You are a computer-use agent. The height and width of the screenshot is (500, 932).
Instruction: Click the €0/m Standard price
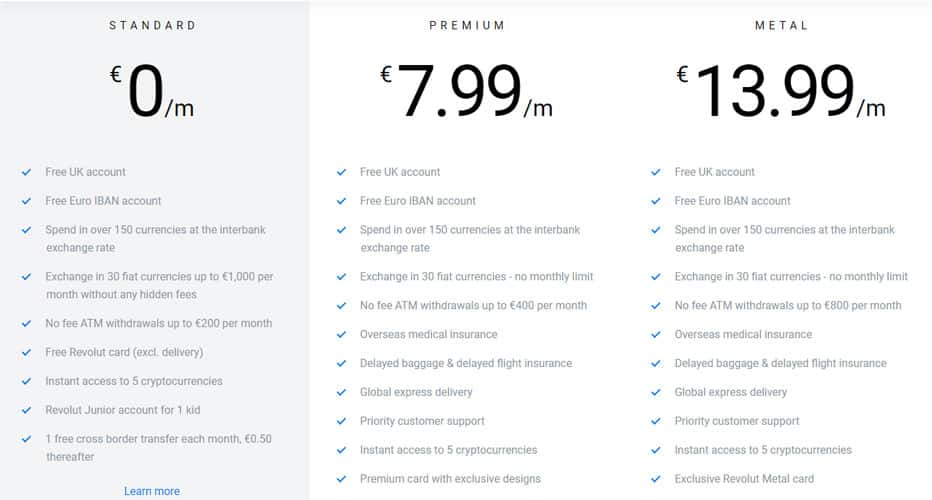click(152, 91)
